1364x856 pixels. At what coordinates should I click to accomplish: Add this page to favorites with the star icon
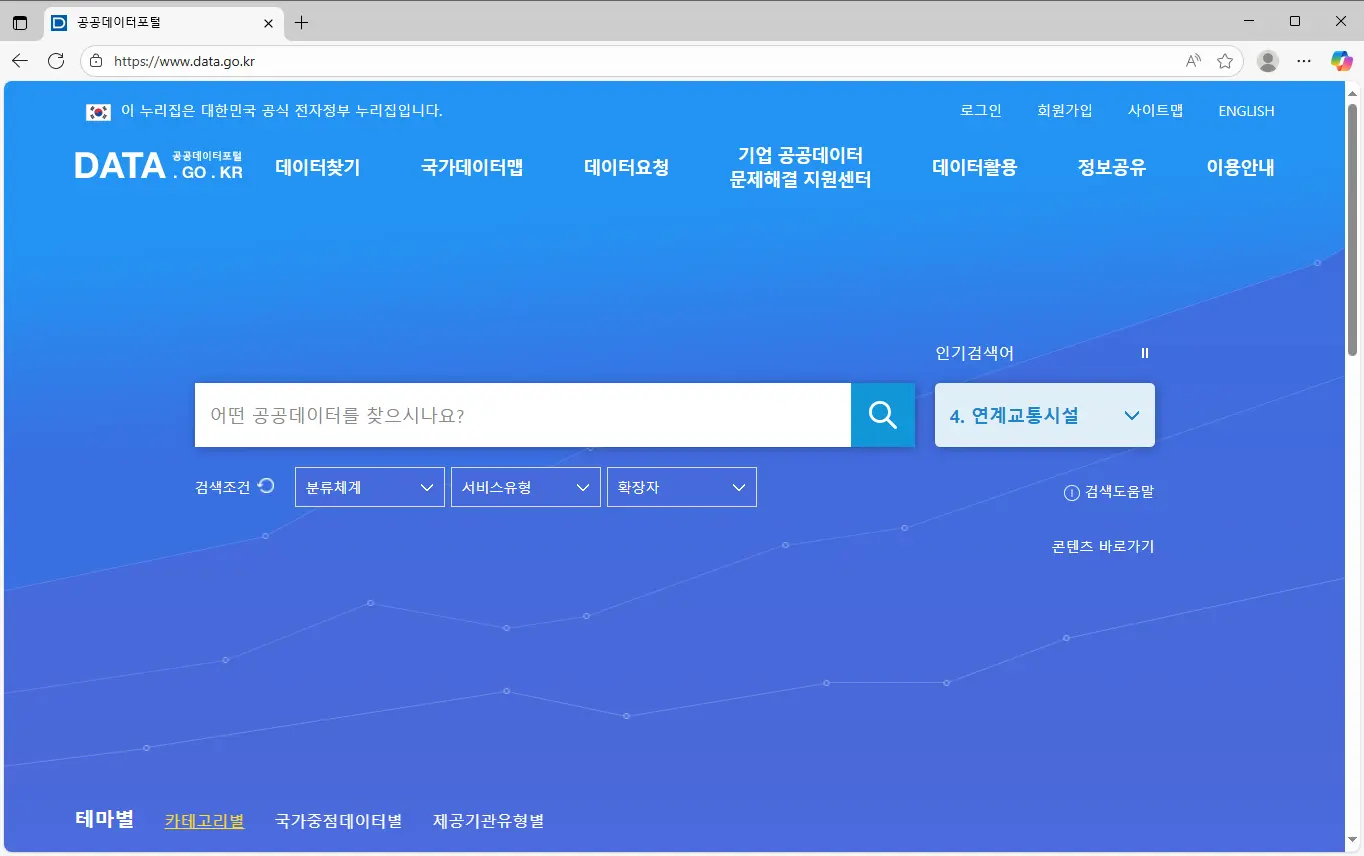click(1225, 61)
